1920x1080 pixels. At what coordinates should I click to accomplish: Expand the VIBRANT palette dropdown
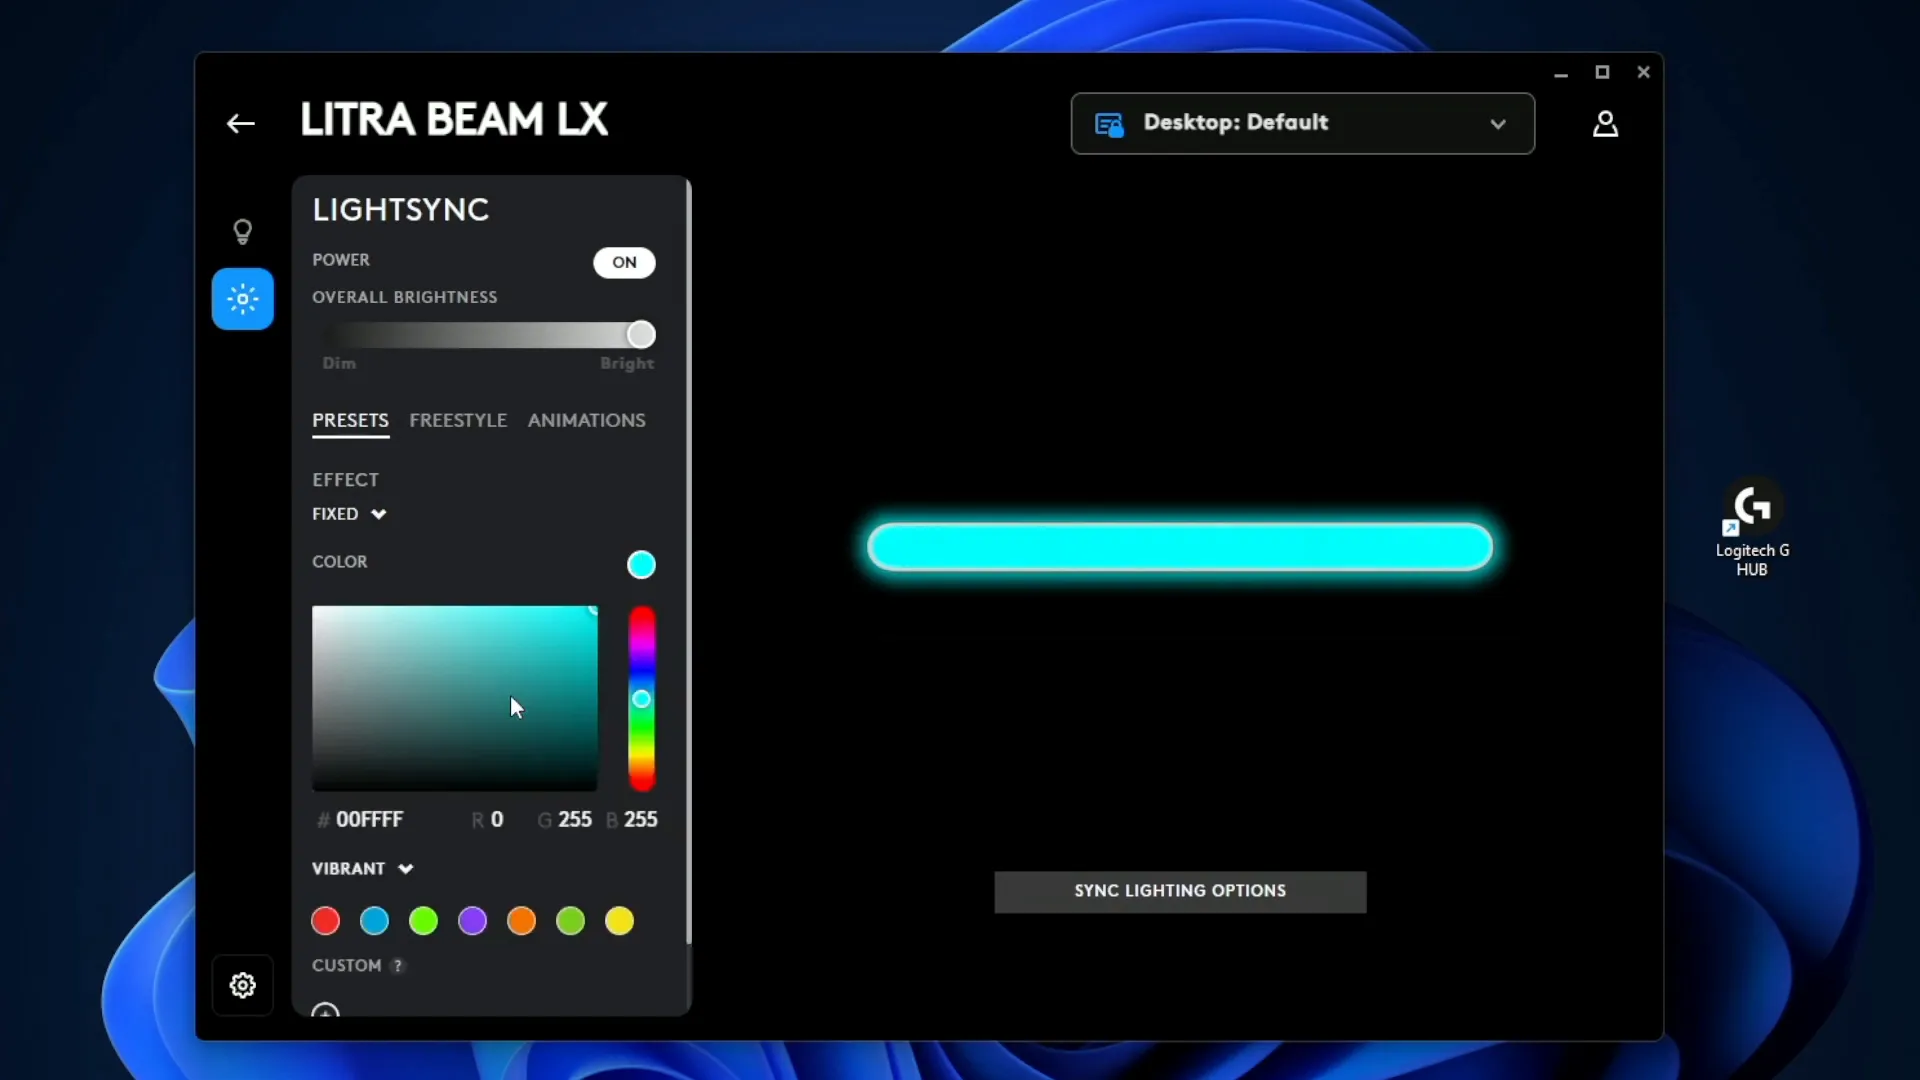pos(362,869)
